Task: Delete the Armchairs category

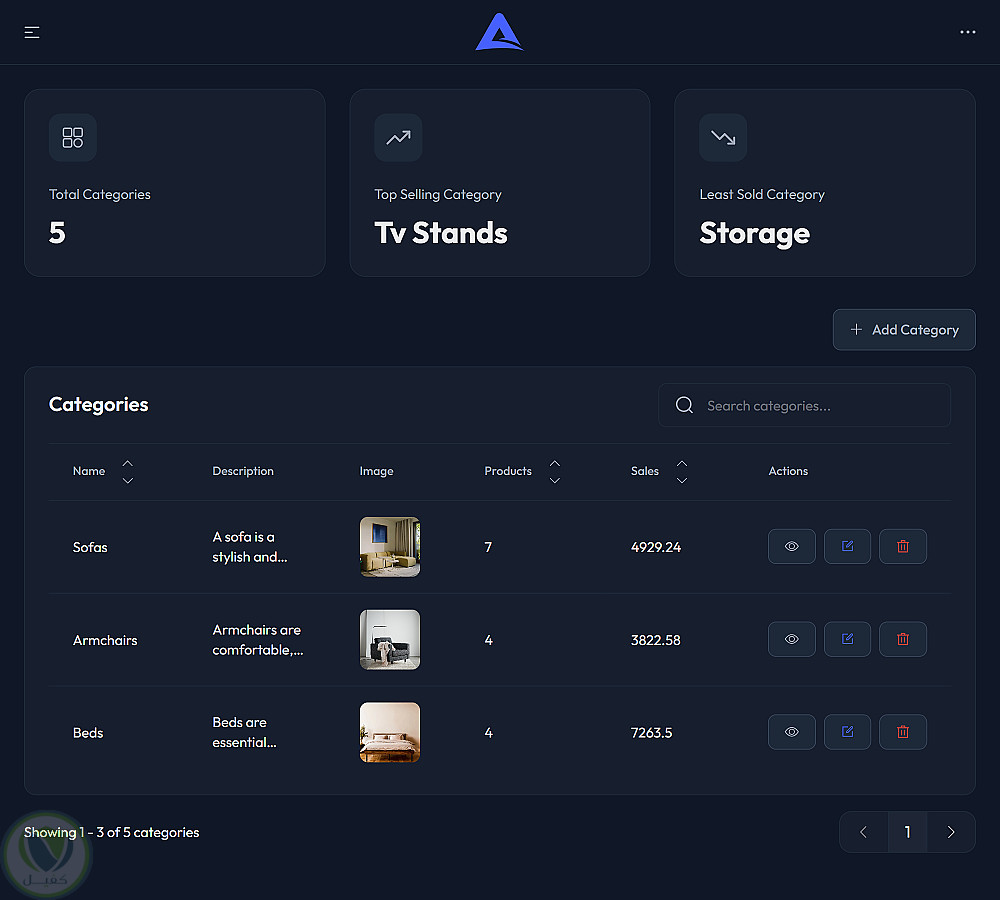Action: pyautogui.click(x=902, y=639)
